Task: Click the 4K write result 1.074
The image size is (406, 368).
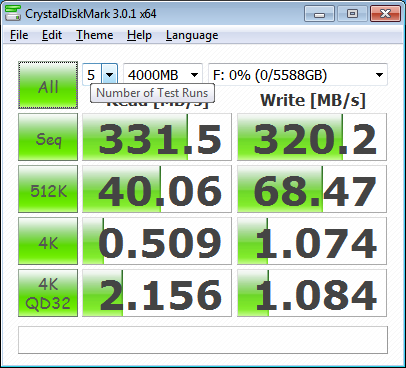Action: point(312,241)
